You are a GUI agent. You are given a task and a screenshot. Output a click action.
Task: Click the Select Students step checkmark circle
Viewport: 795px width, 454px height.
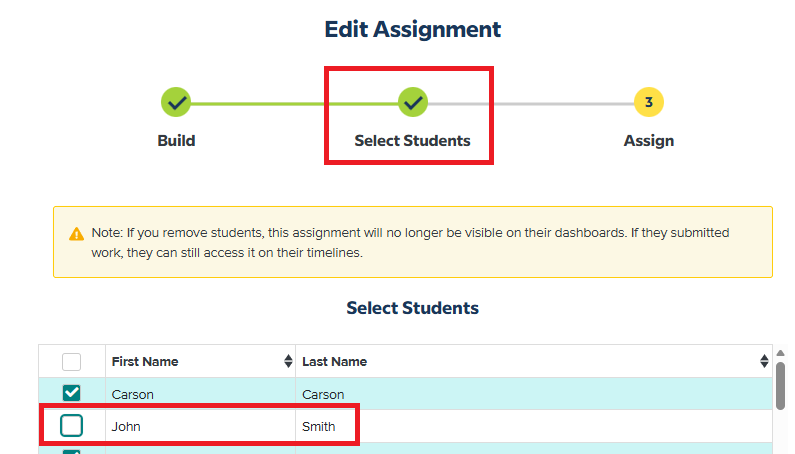(413, 101)
